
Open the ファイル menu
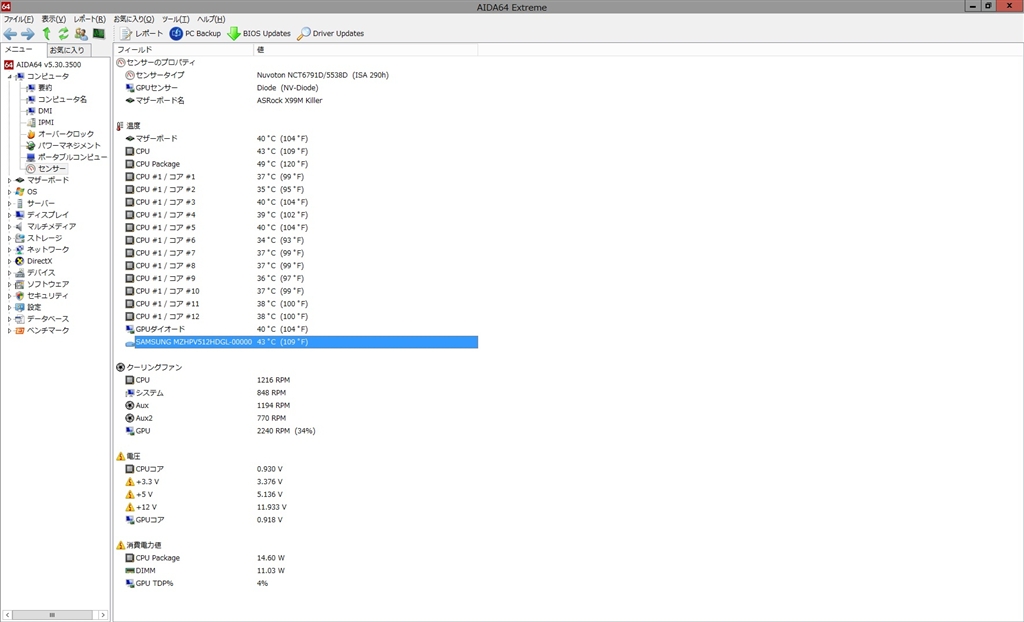pos(18,19)
